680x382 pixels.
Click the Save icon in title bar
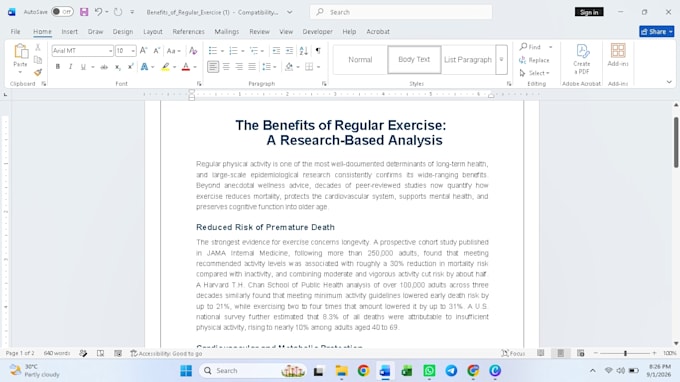pyautogui.click(x=84, y=12)
